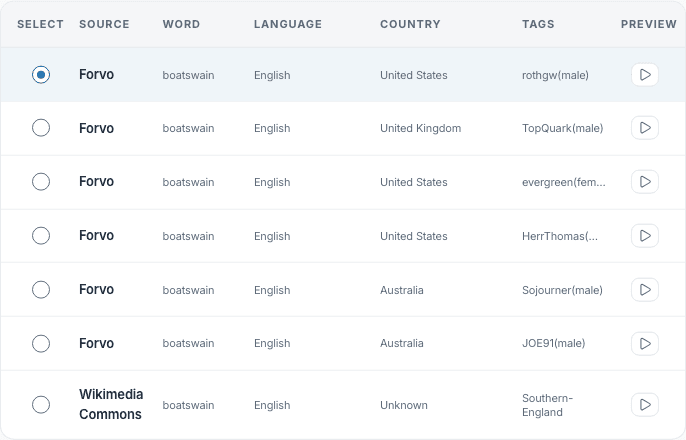Play preview for Sojourner(male) pronunciation

click(645, 290)
